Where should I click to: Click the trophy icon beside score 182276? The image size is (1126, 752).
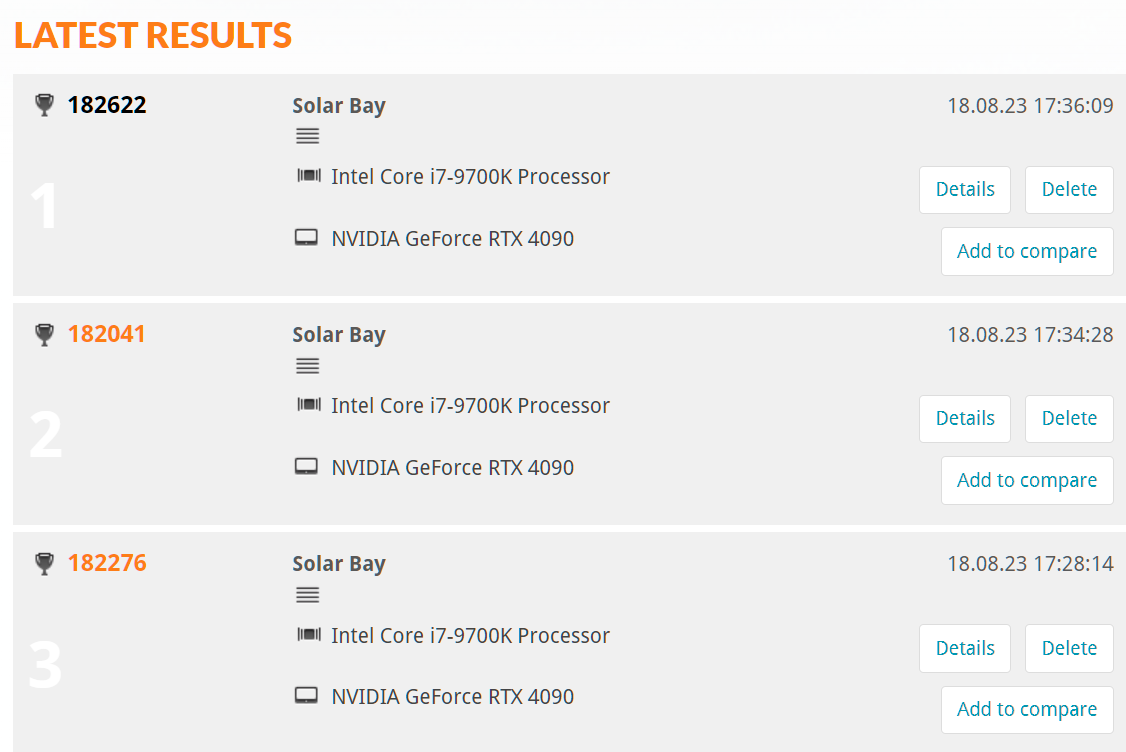point(44,563)
